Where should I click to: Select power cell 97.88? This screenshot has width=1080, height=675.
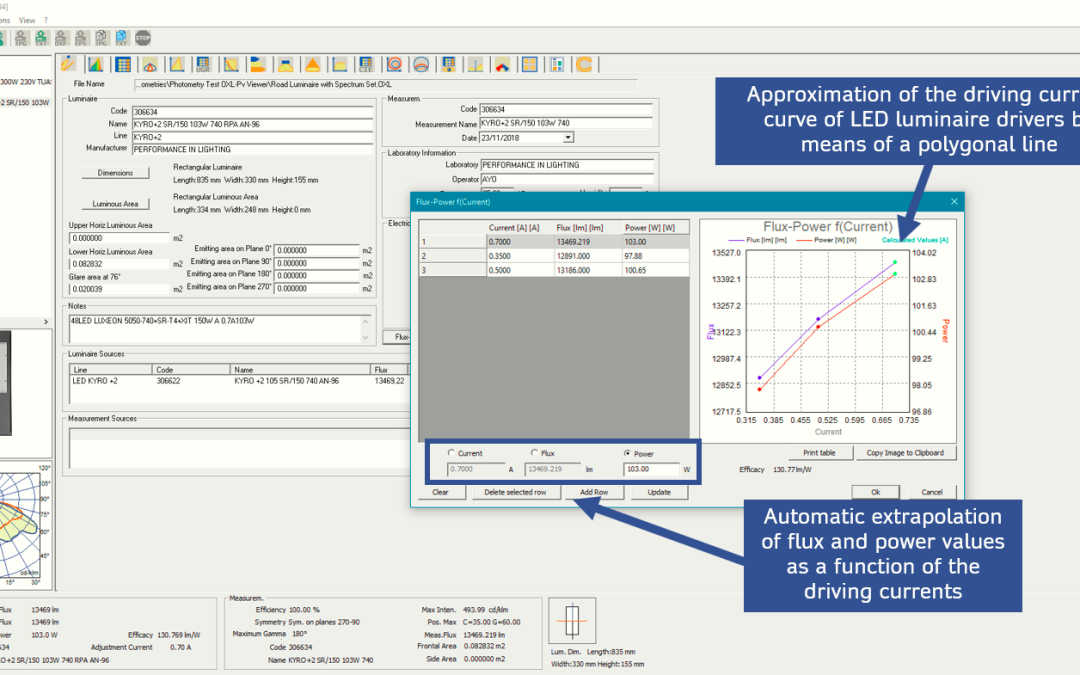coord(655,256)
